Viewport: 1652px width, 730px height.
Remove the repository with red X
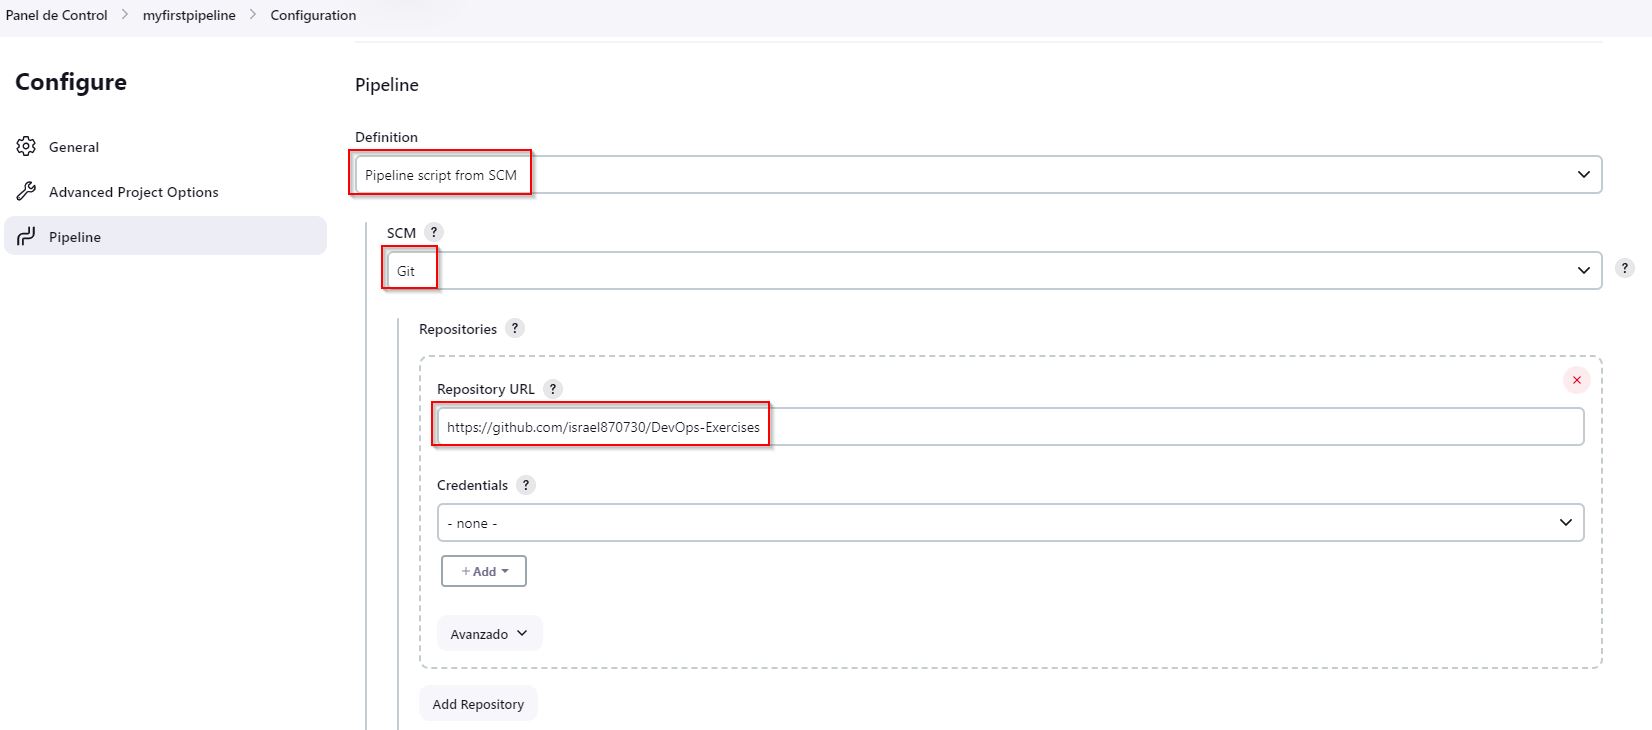1577,380
